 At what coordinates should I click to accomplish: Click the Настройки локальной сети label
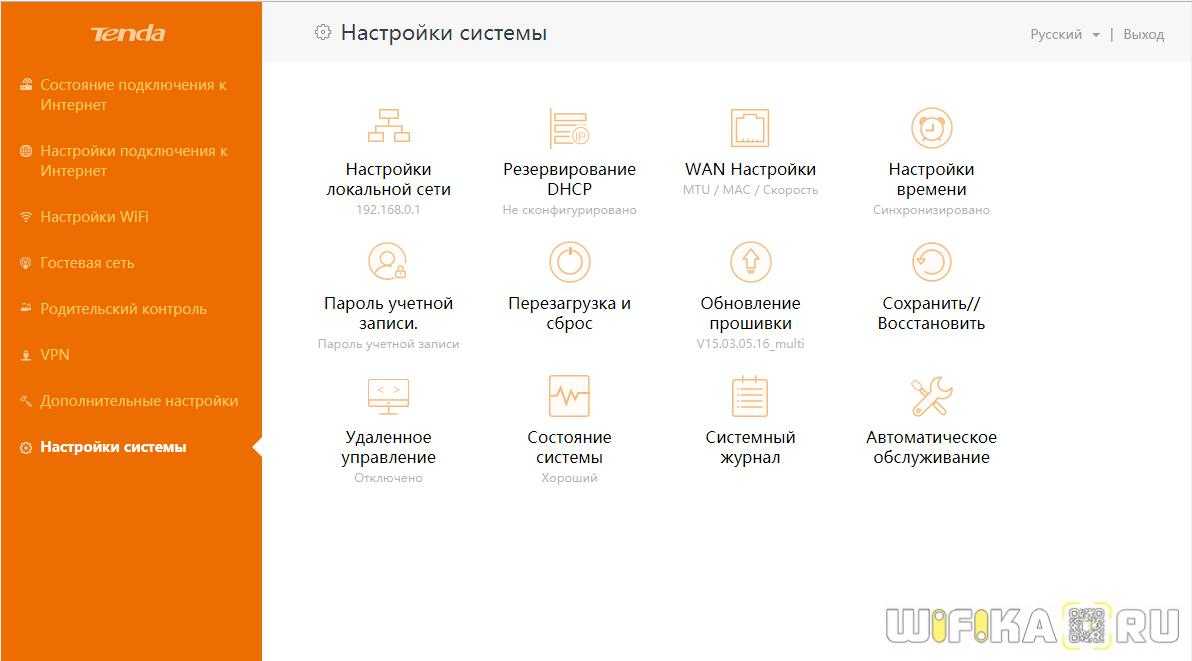coord(388,179)
